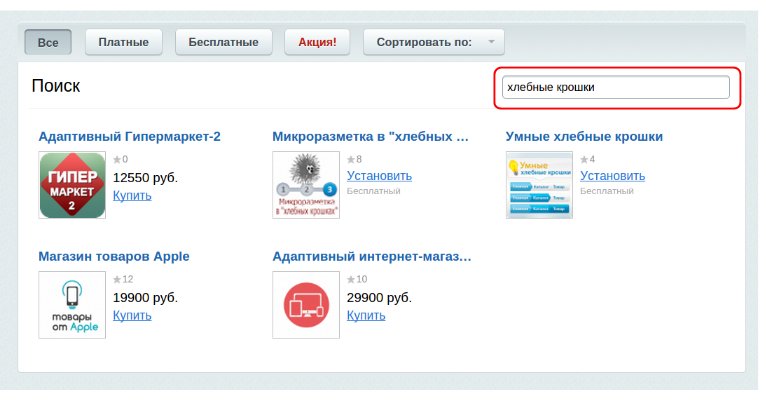
Task: Buy the Магазин товаров Apple for 19900 руб.
Action: pos(132,315)
